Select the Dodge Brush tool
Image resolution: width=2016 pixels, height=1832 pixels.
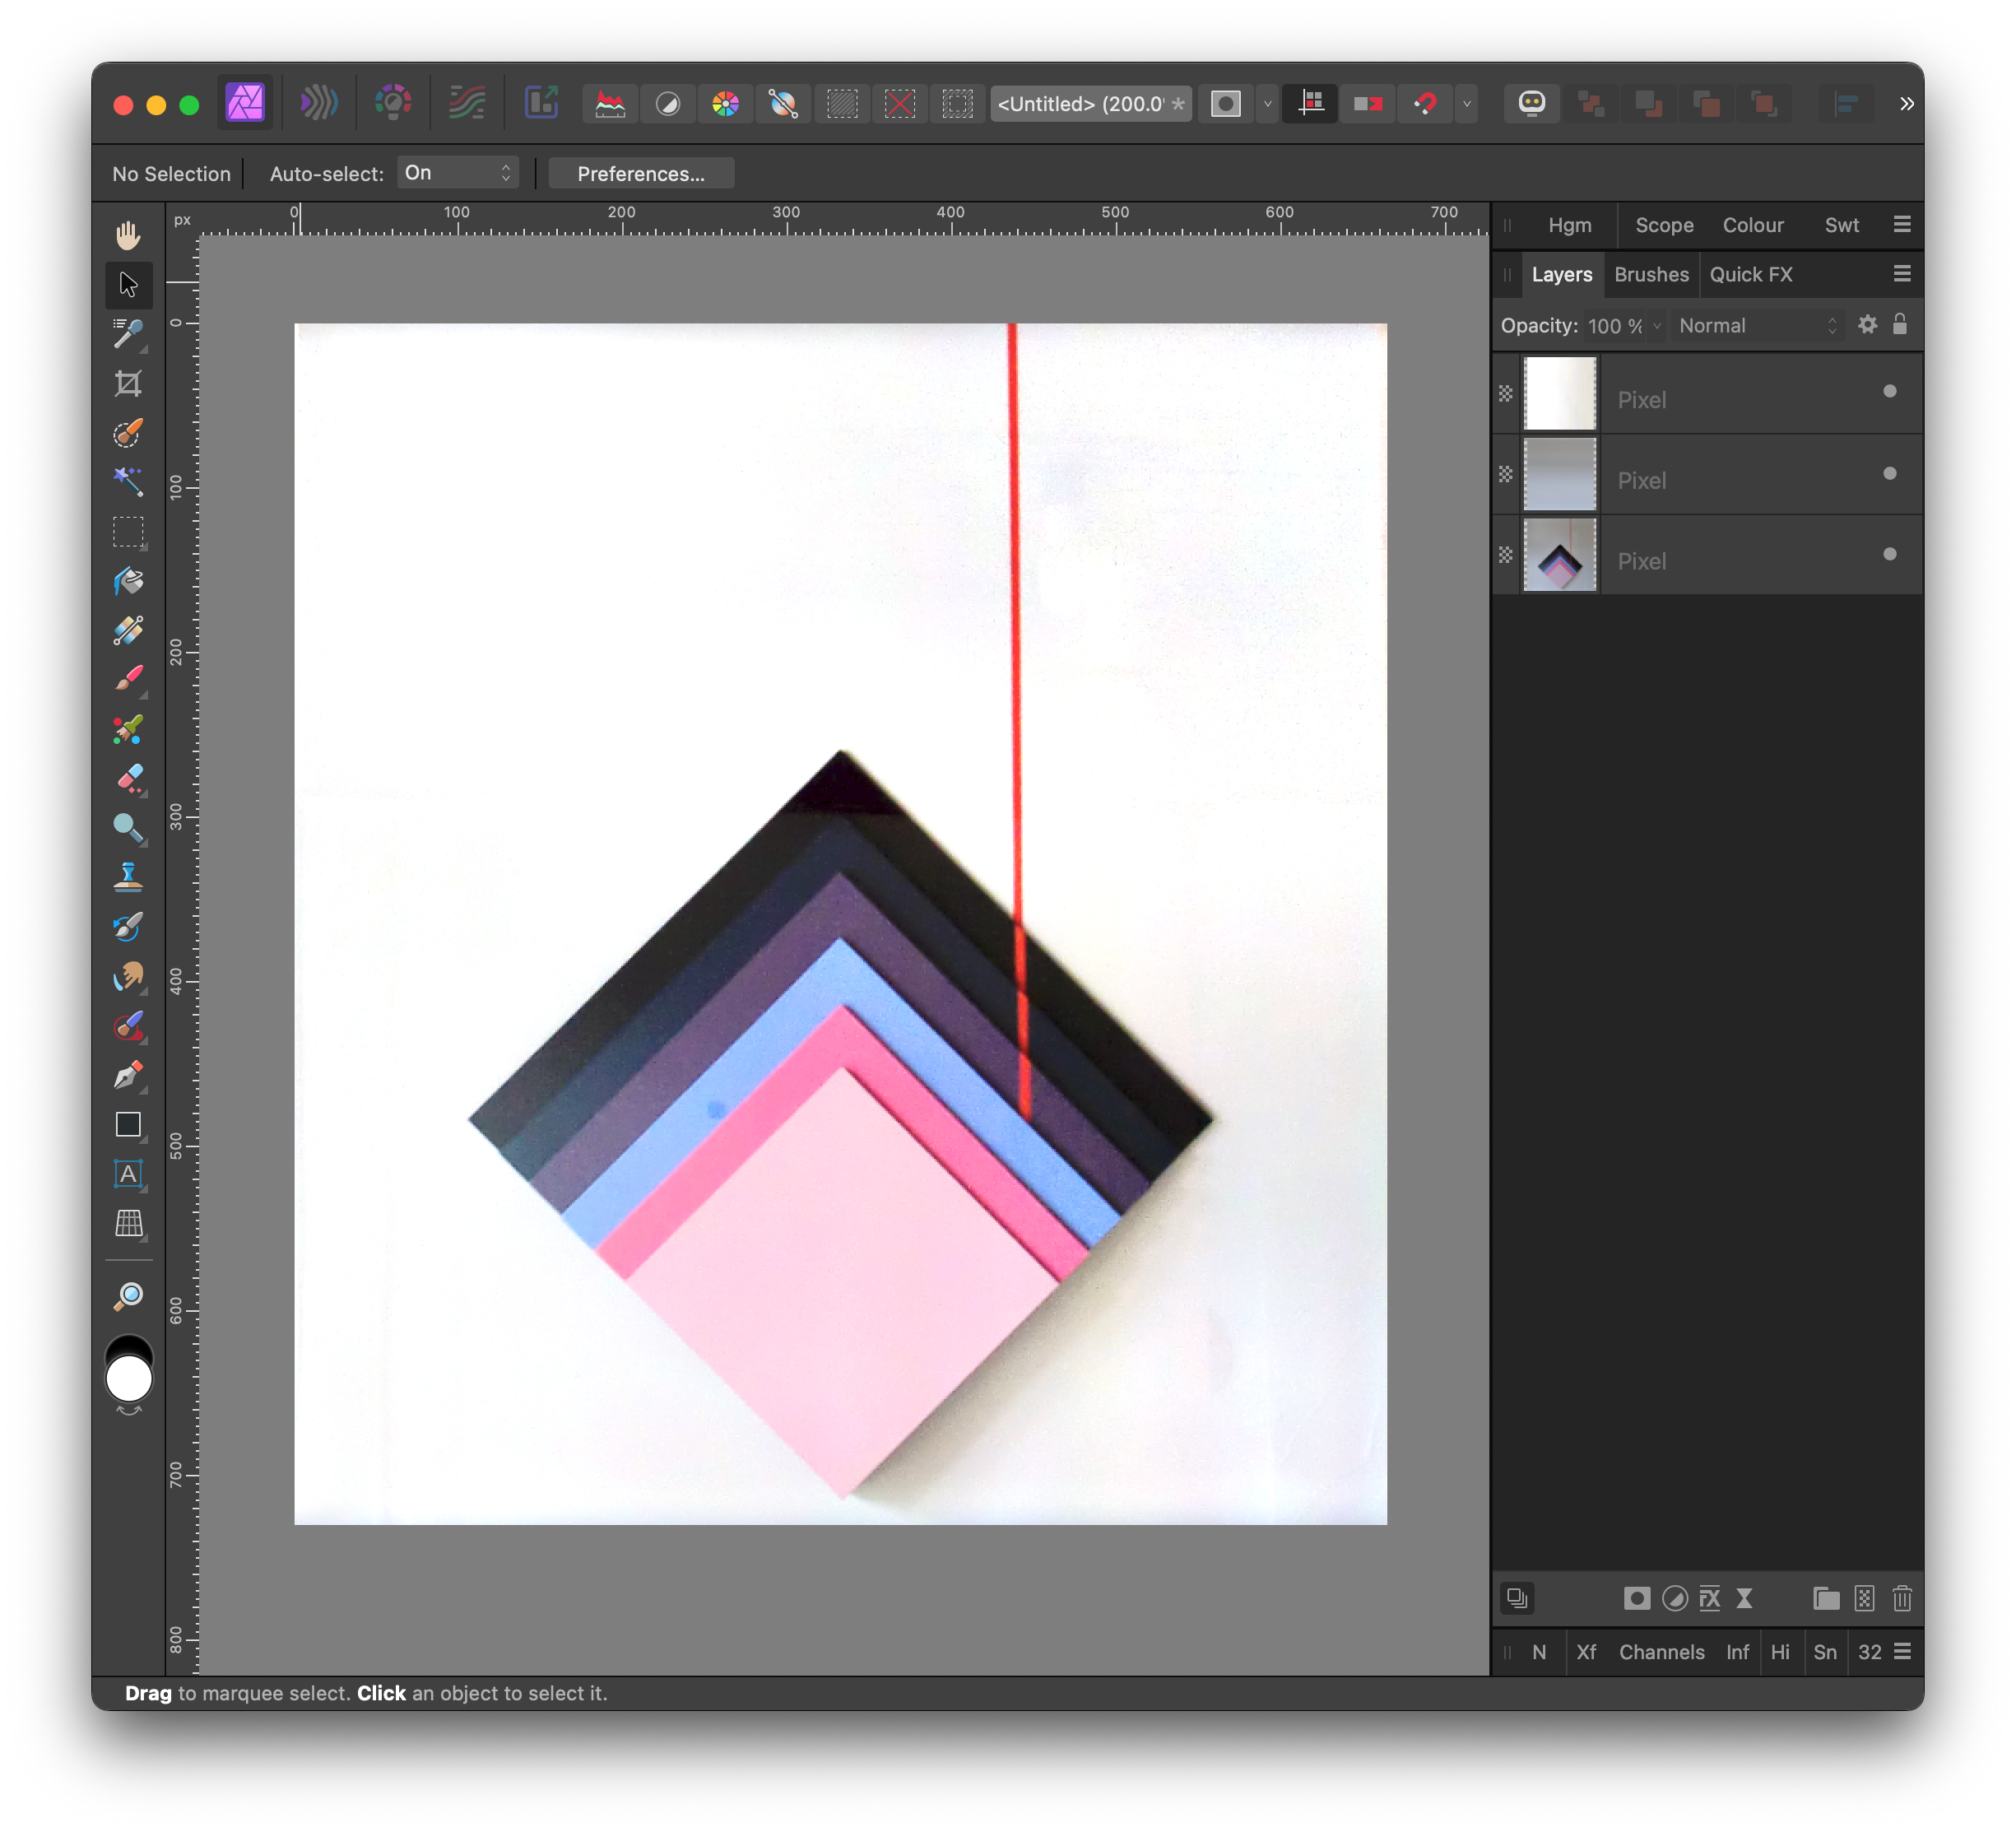pos(128,828)
